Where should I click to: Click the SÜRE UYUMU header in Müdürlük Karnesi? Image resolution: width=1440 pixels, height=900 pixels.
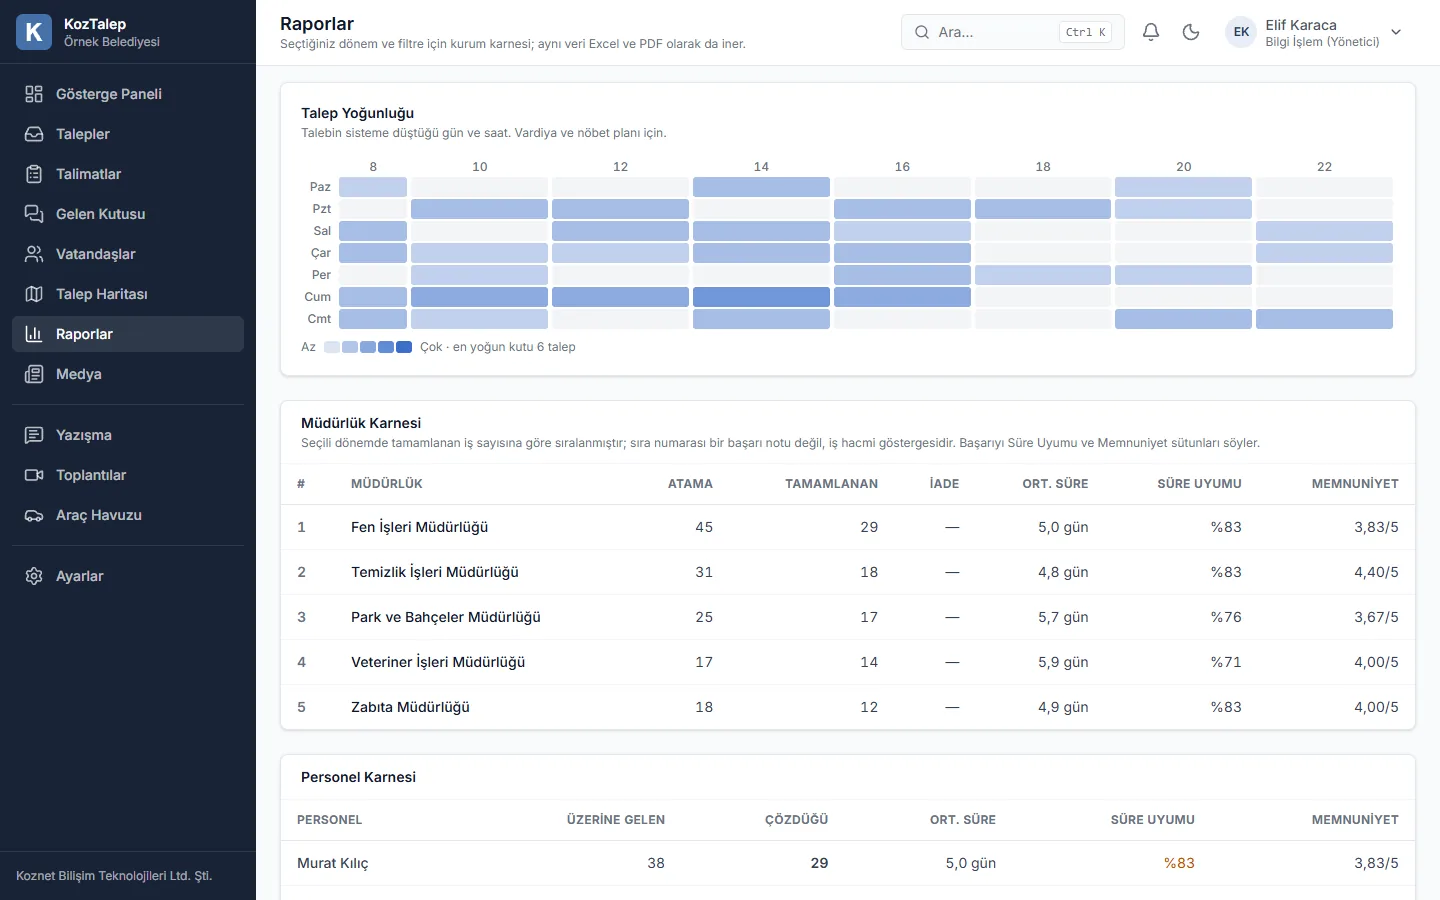1199,484
